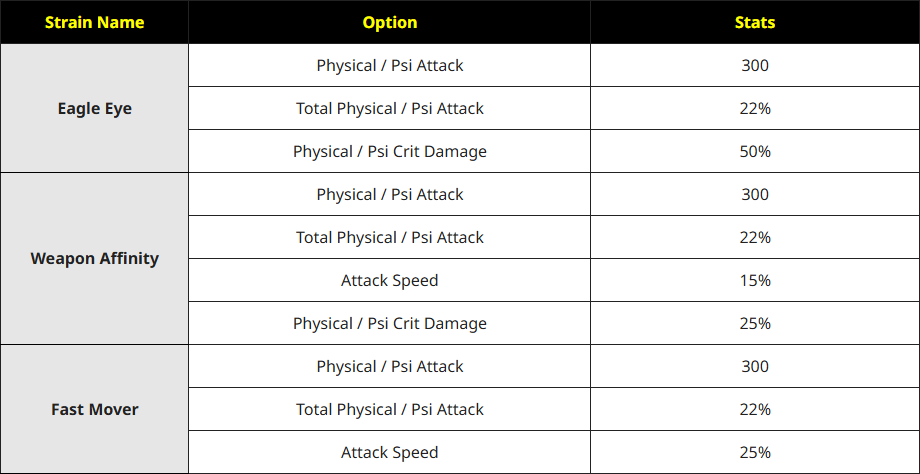This screenshot has width=920, height=474.
Task: Select the Eagle Eye strain cell
Action: [x=94, y=108]
